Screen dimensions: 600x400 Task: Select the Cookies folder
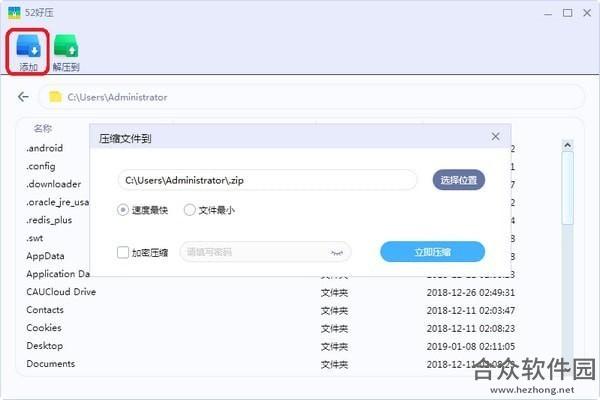44,328
